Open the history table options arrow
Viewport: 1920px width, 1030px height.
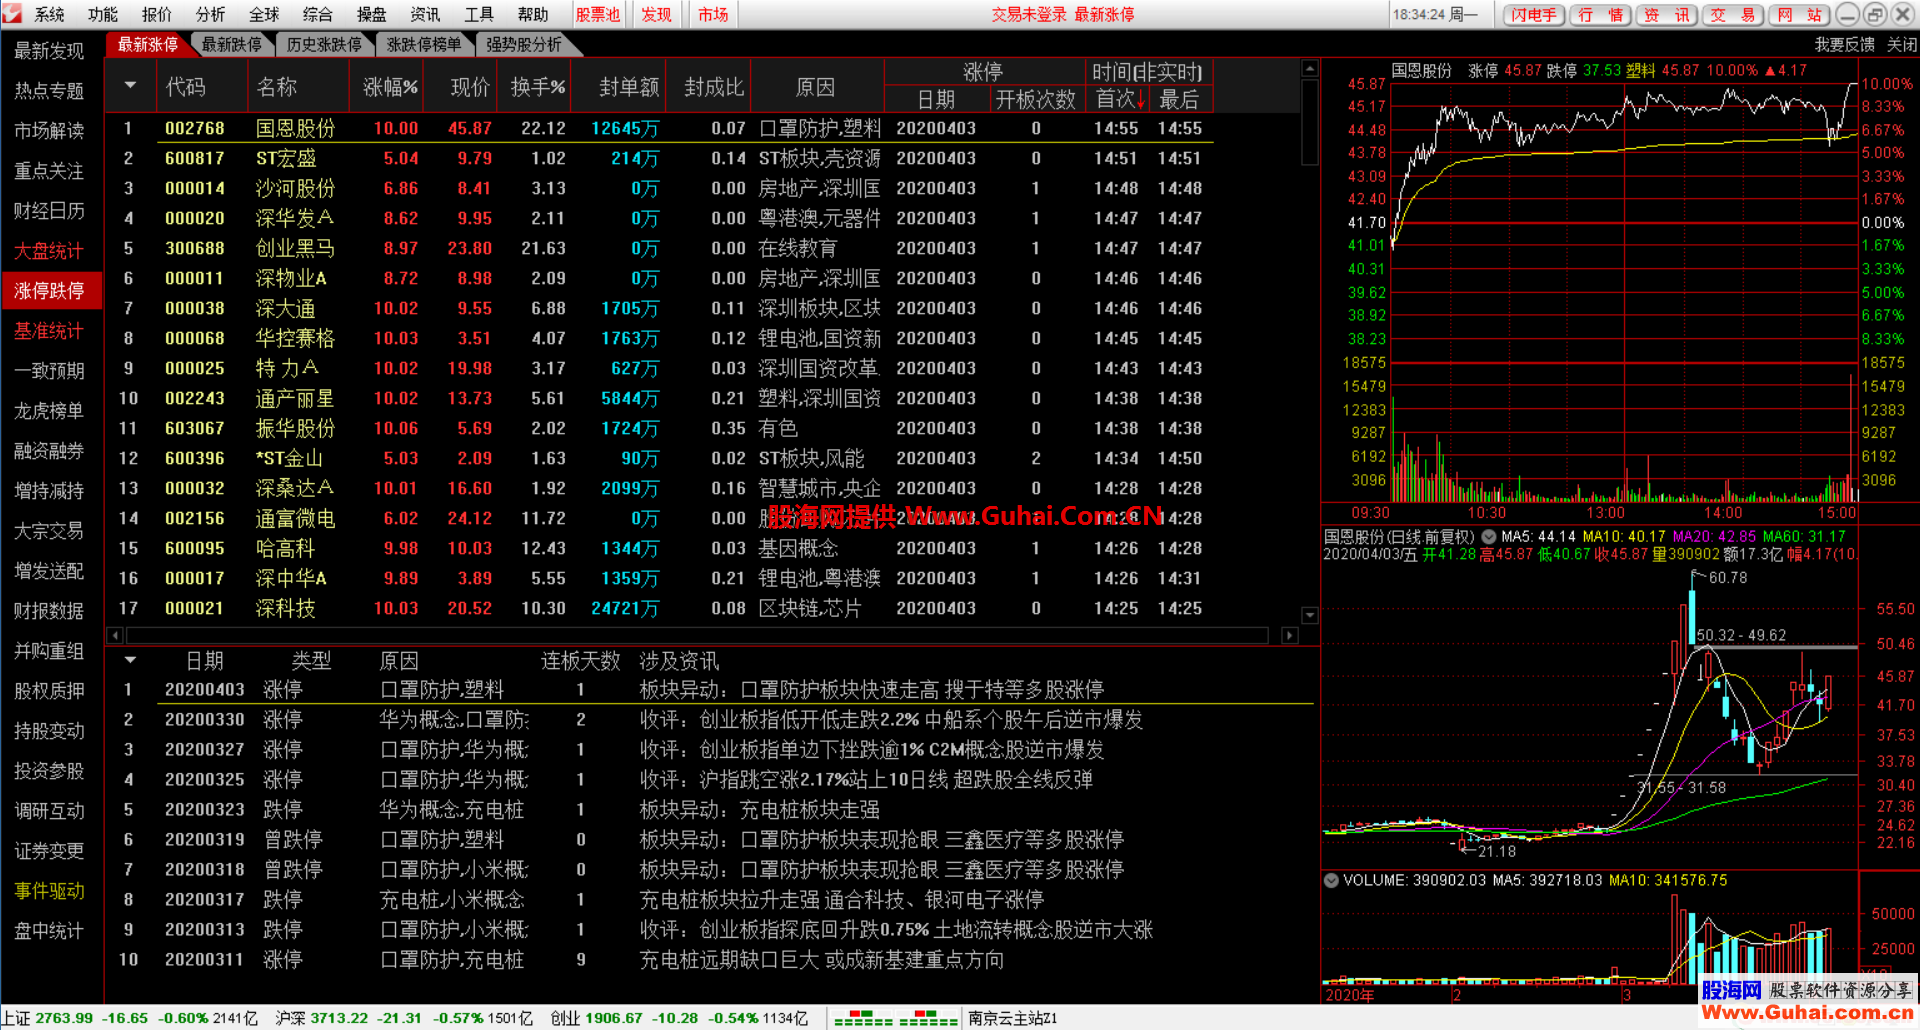point(130,660)
